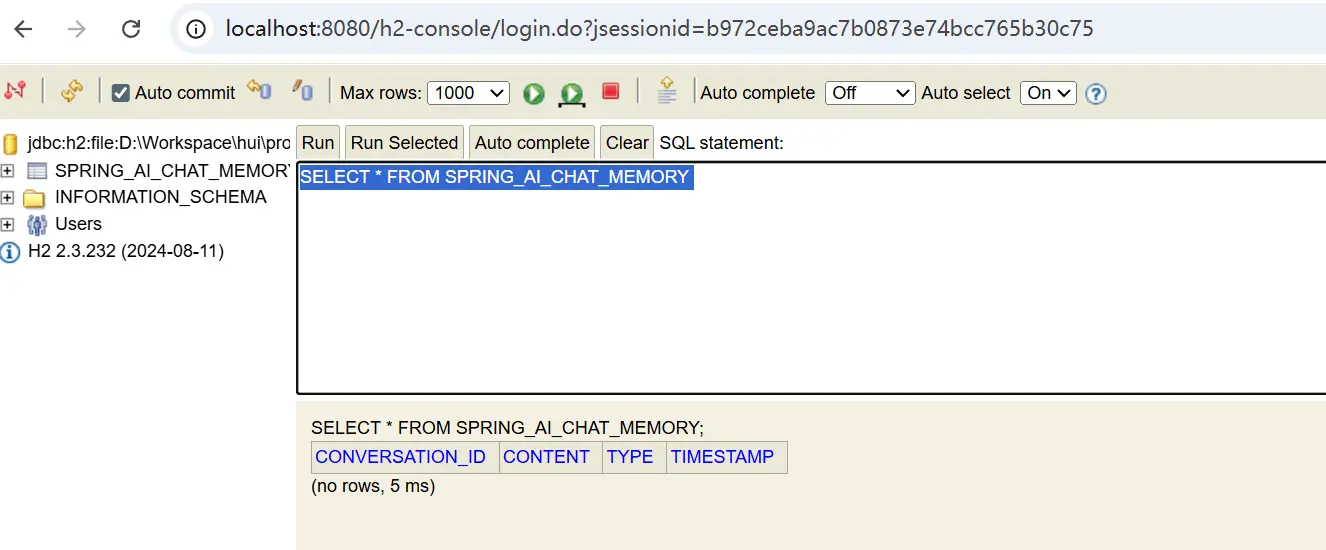1326x550 pixels.
Task: Click the Run Selected text button
Action: point(404,143)
